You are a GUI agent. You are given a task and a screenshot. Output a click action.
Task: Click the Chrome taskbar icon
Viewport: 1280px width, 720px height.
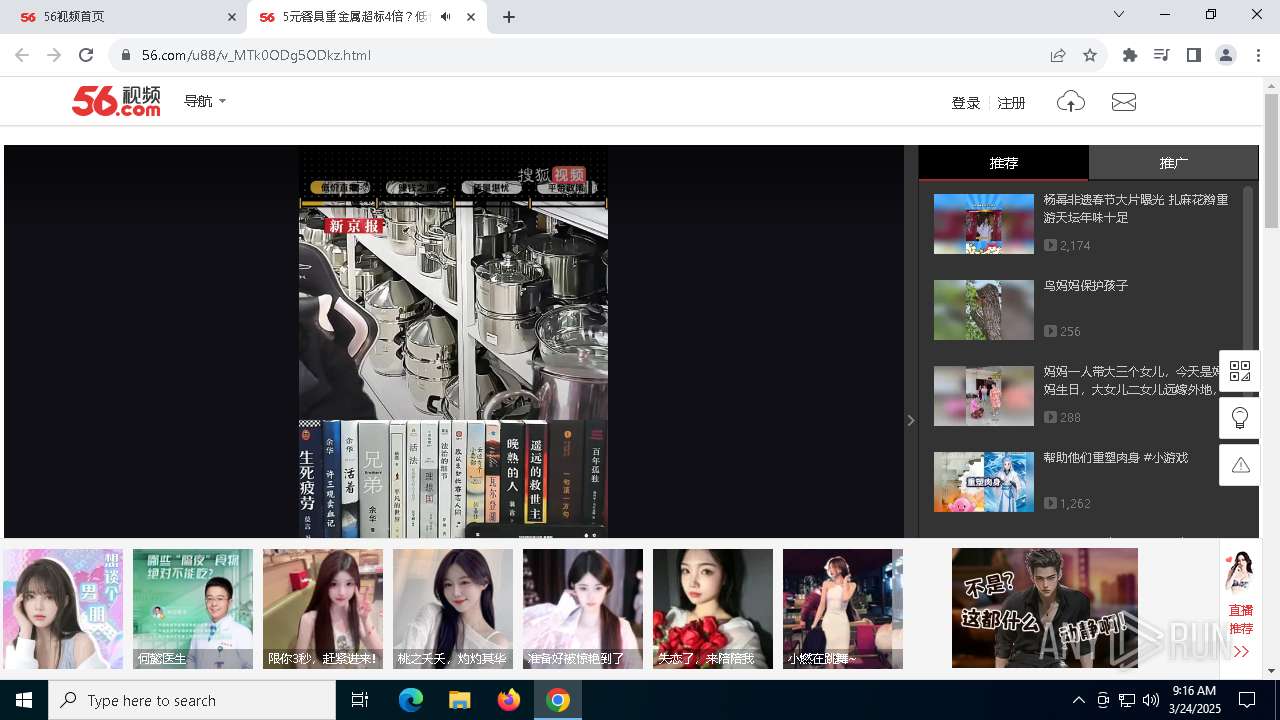[x=558, y=700]
